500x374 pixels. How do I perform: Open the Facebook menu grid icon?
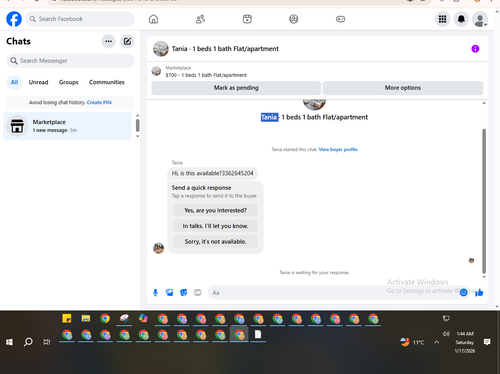442,19
